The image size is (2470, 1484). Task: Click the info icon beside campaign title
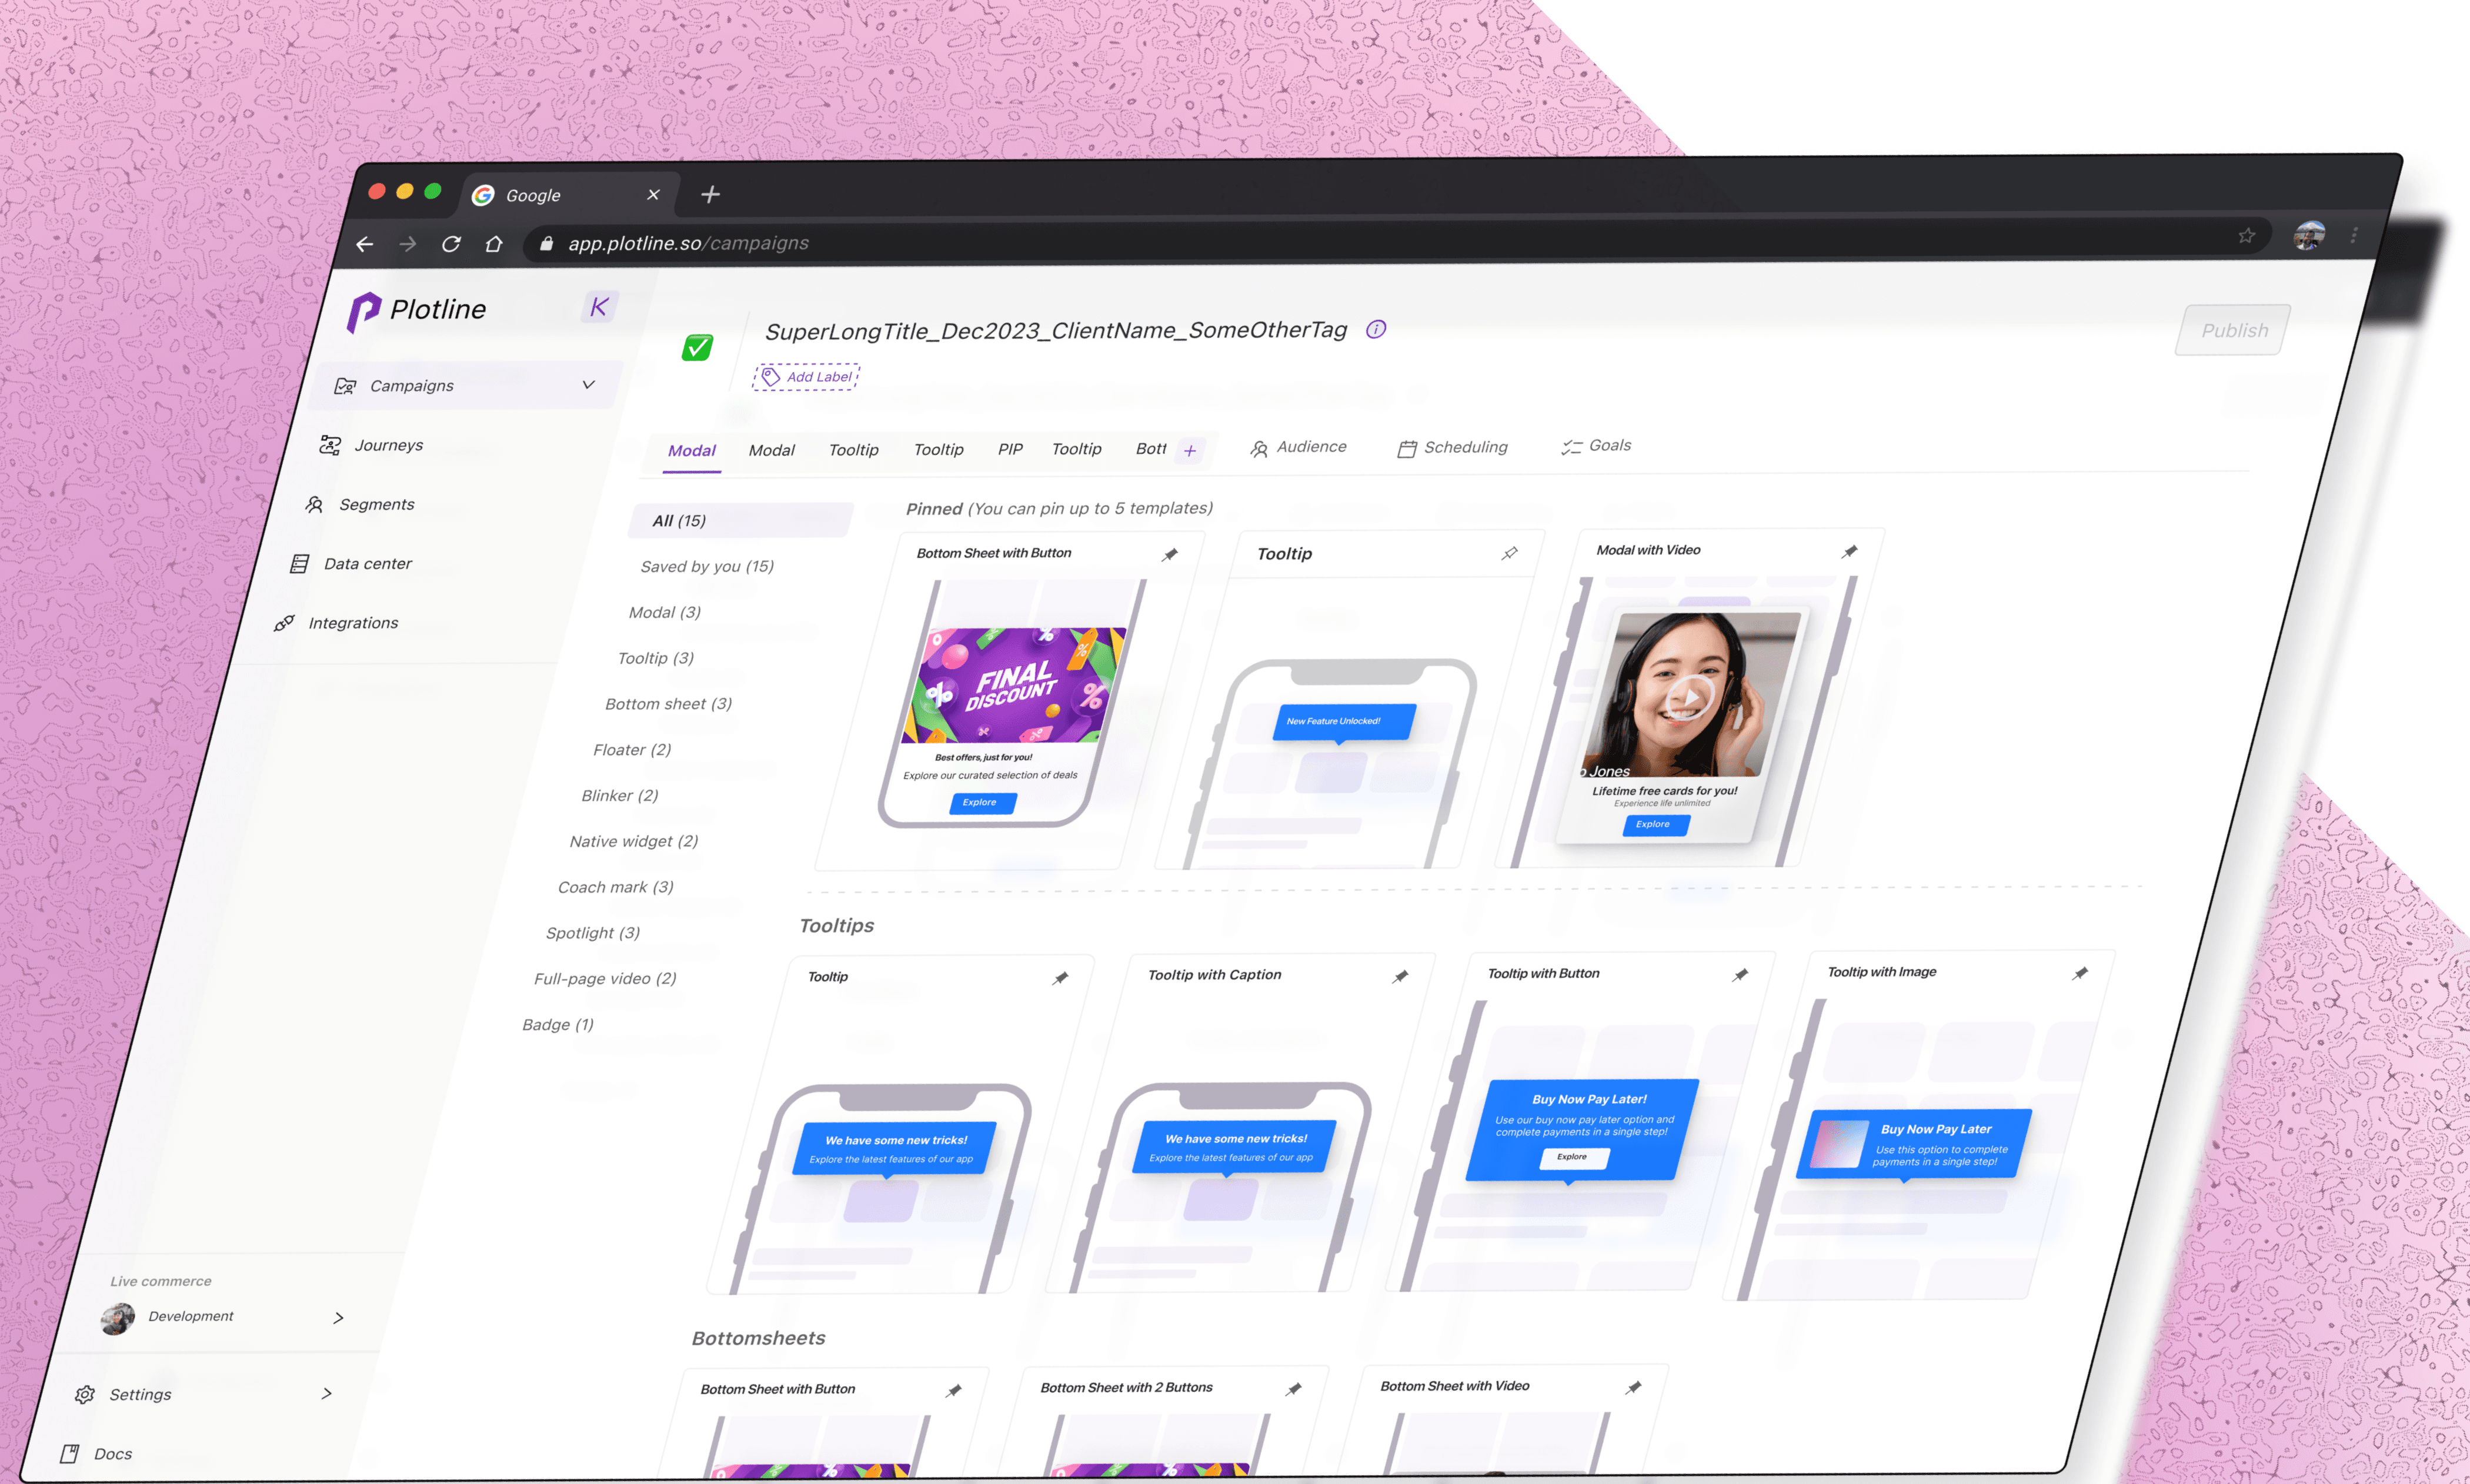(x=1376, y=329)
